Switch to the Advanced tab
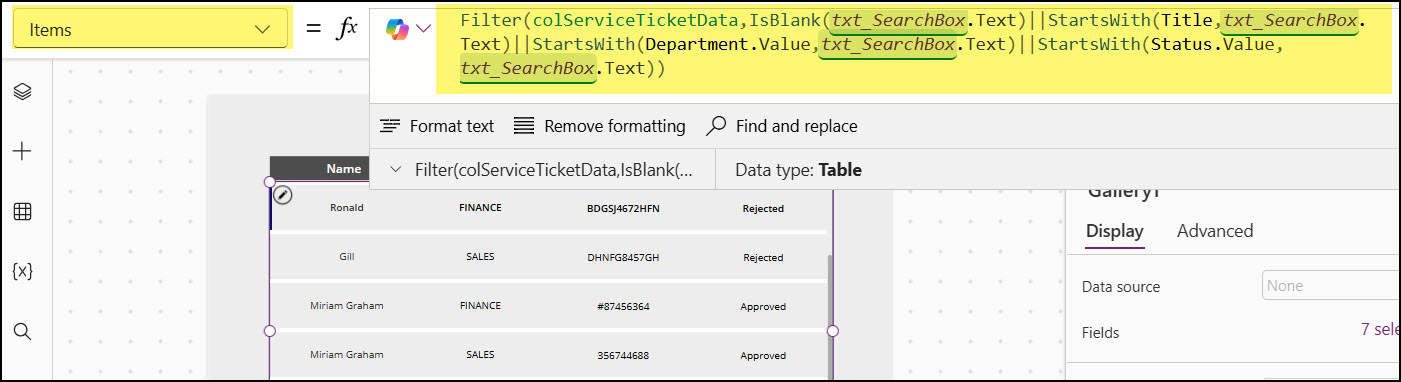1401x382 pixels. [1215, 231]
